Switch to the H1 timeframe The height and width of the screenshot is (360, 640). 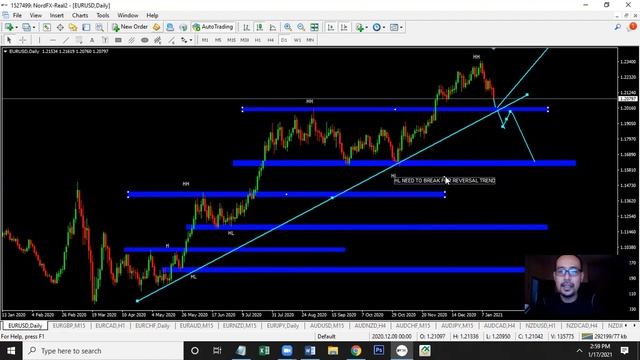coord(258,40)
